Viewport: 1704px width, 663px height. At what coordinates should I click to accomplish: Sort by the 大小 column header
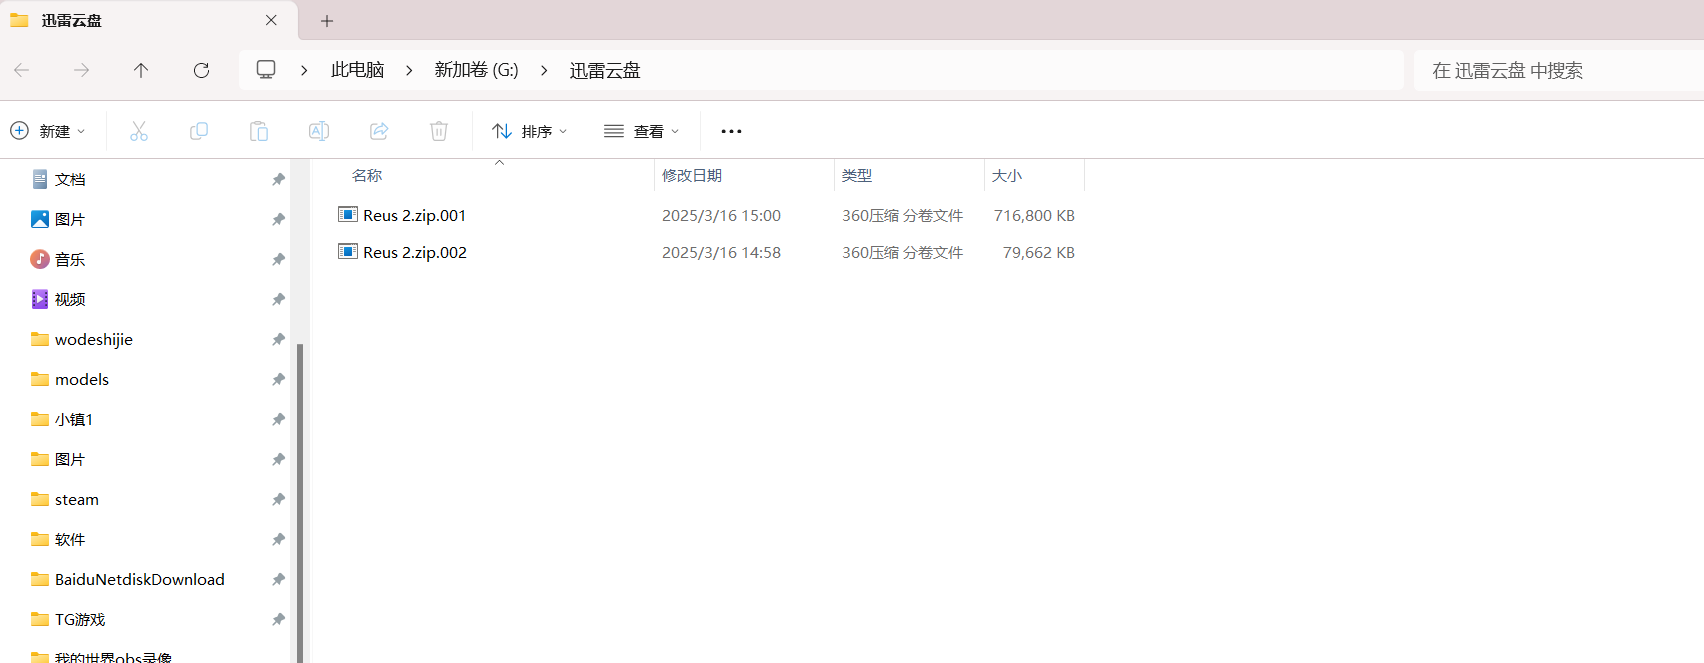click(x=1007, y=175)
